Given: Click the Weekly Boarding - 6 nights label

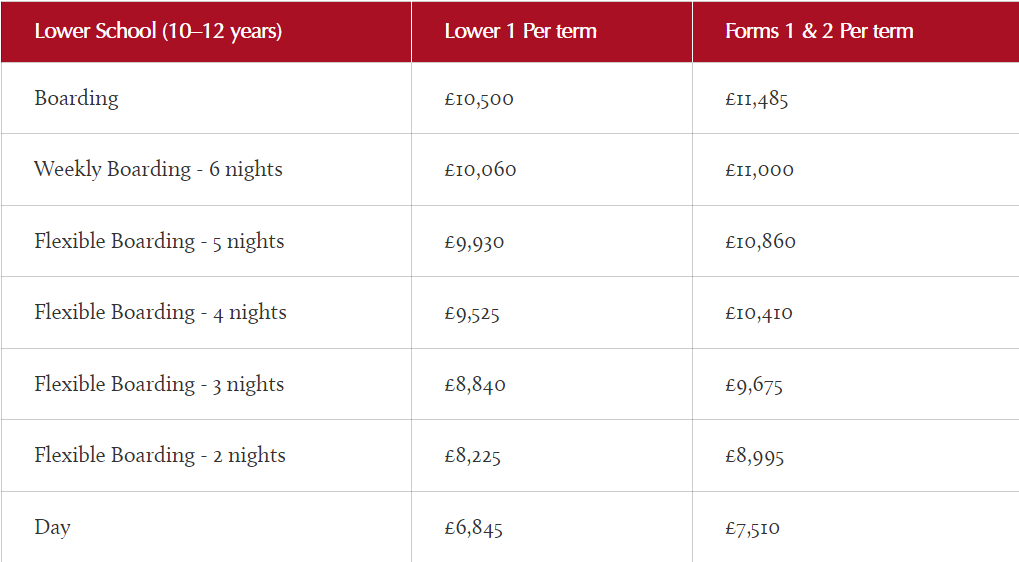Looking at the screenshot, I should pos(159,170).
